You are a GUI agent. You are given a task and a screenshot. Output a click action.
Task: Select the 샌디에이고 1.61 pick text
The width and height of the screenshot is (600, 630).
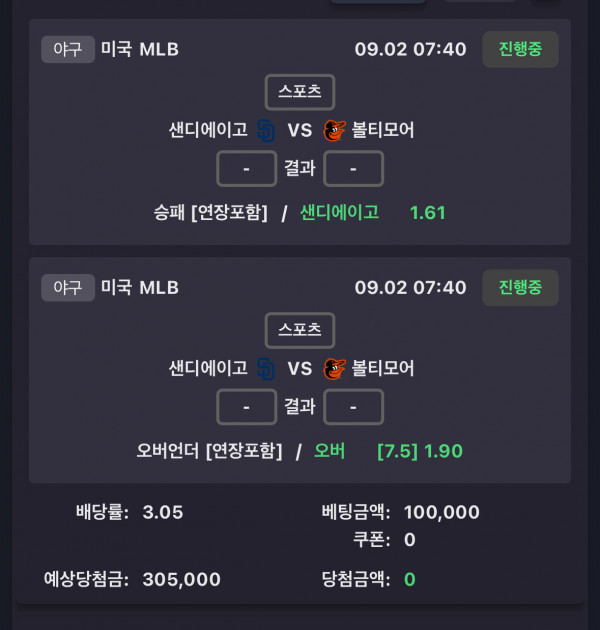373,213
